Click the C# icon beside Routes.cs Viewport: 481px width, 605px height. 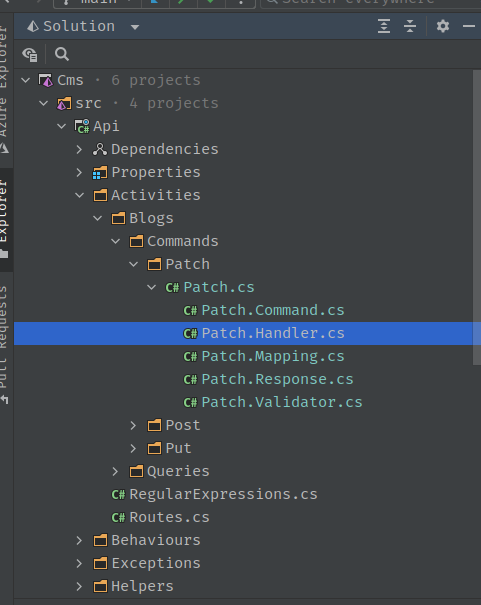point(118,517)
